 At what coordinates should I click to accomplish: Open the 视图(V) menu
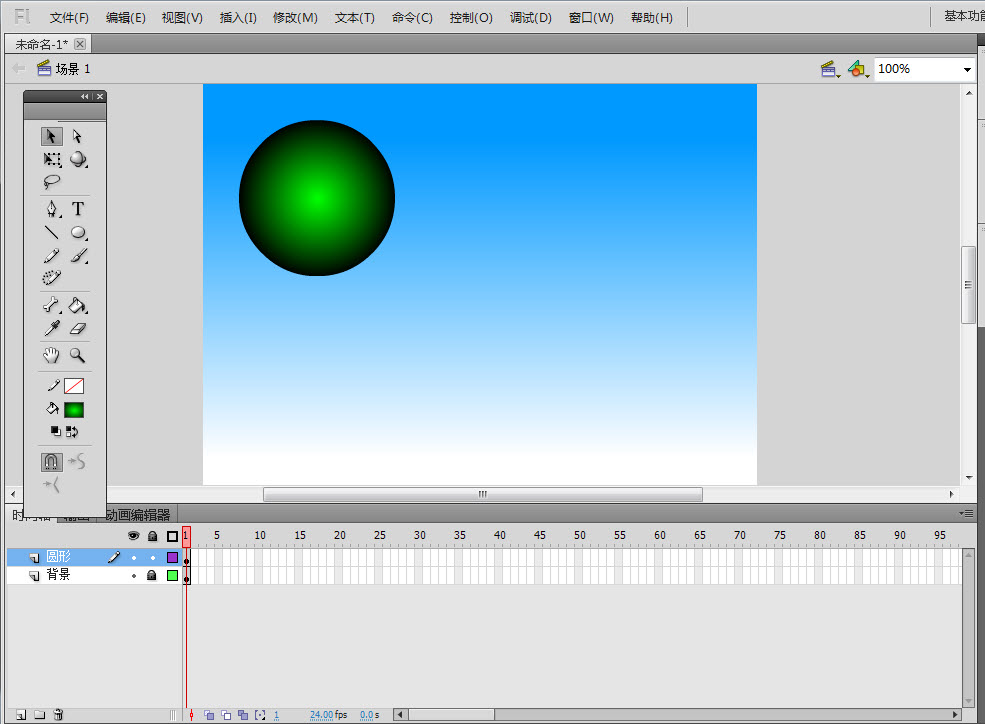tap(182, 18)
